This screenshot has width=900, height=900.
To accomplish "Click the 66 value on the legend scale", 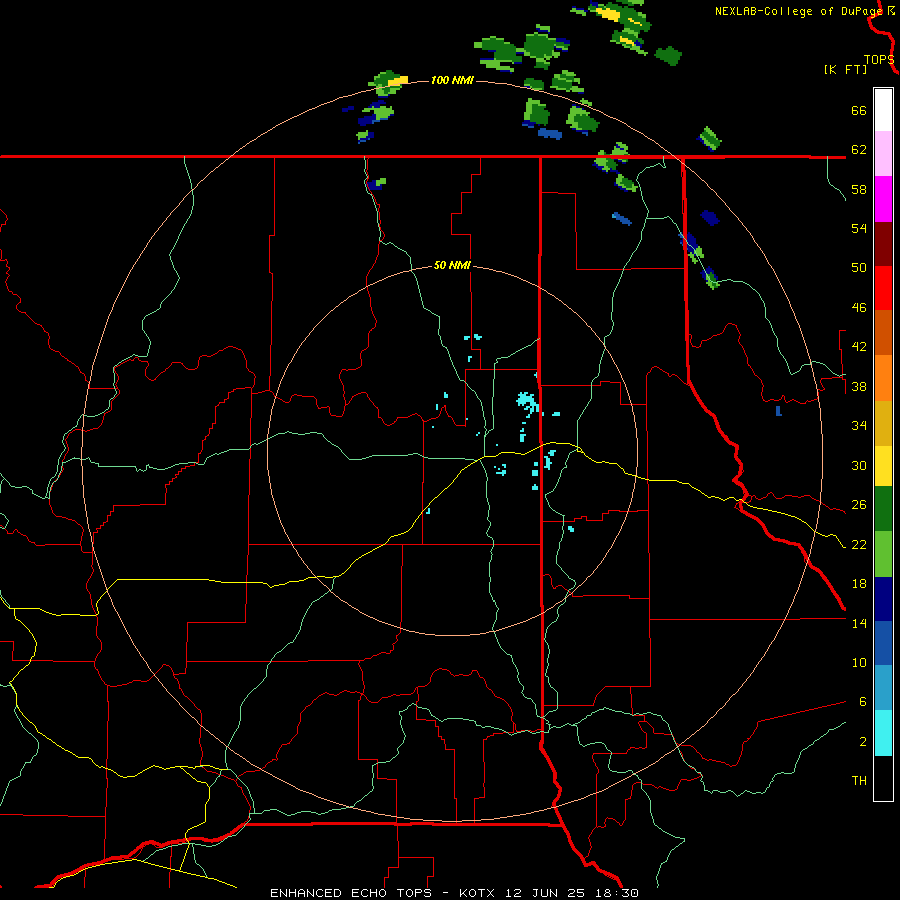I will [859, 110].
